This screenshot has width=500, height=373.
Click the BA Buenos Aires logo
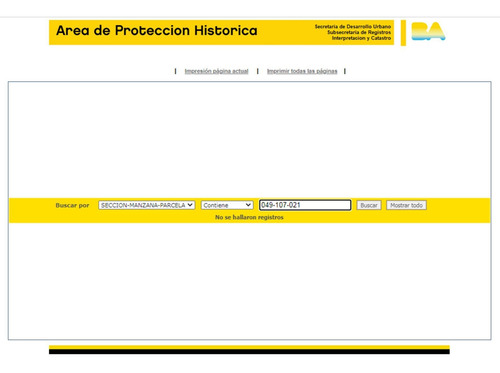tap(428, 31)
